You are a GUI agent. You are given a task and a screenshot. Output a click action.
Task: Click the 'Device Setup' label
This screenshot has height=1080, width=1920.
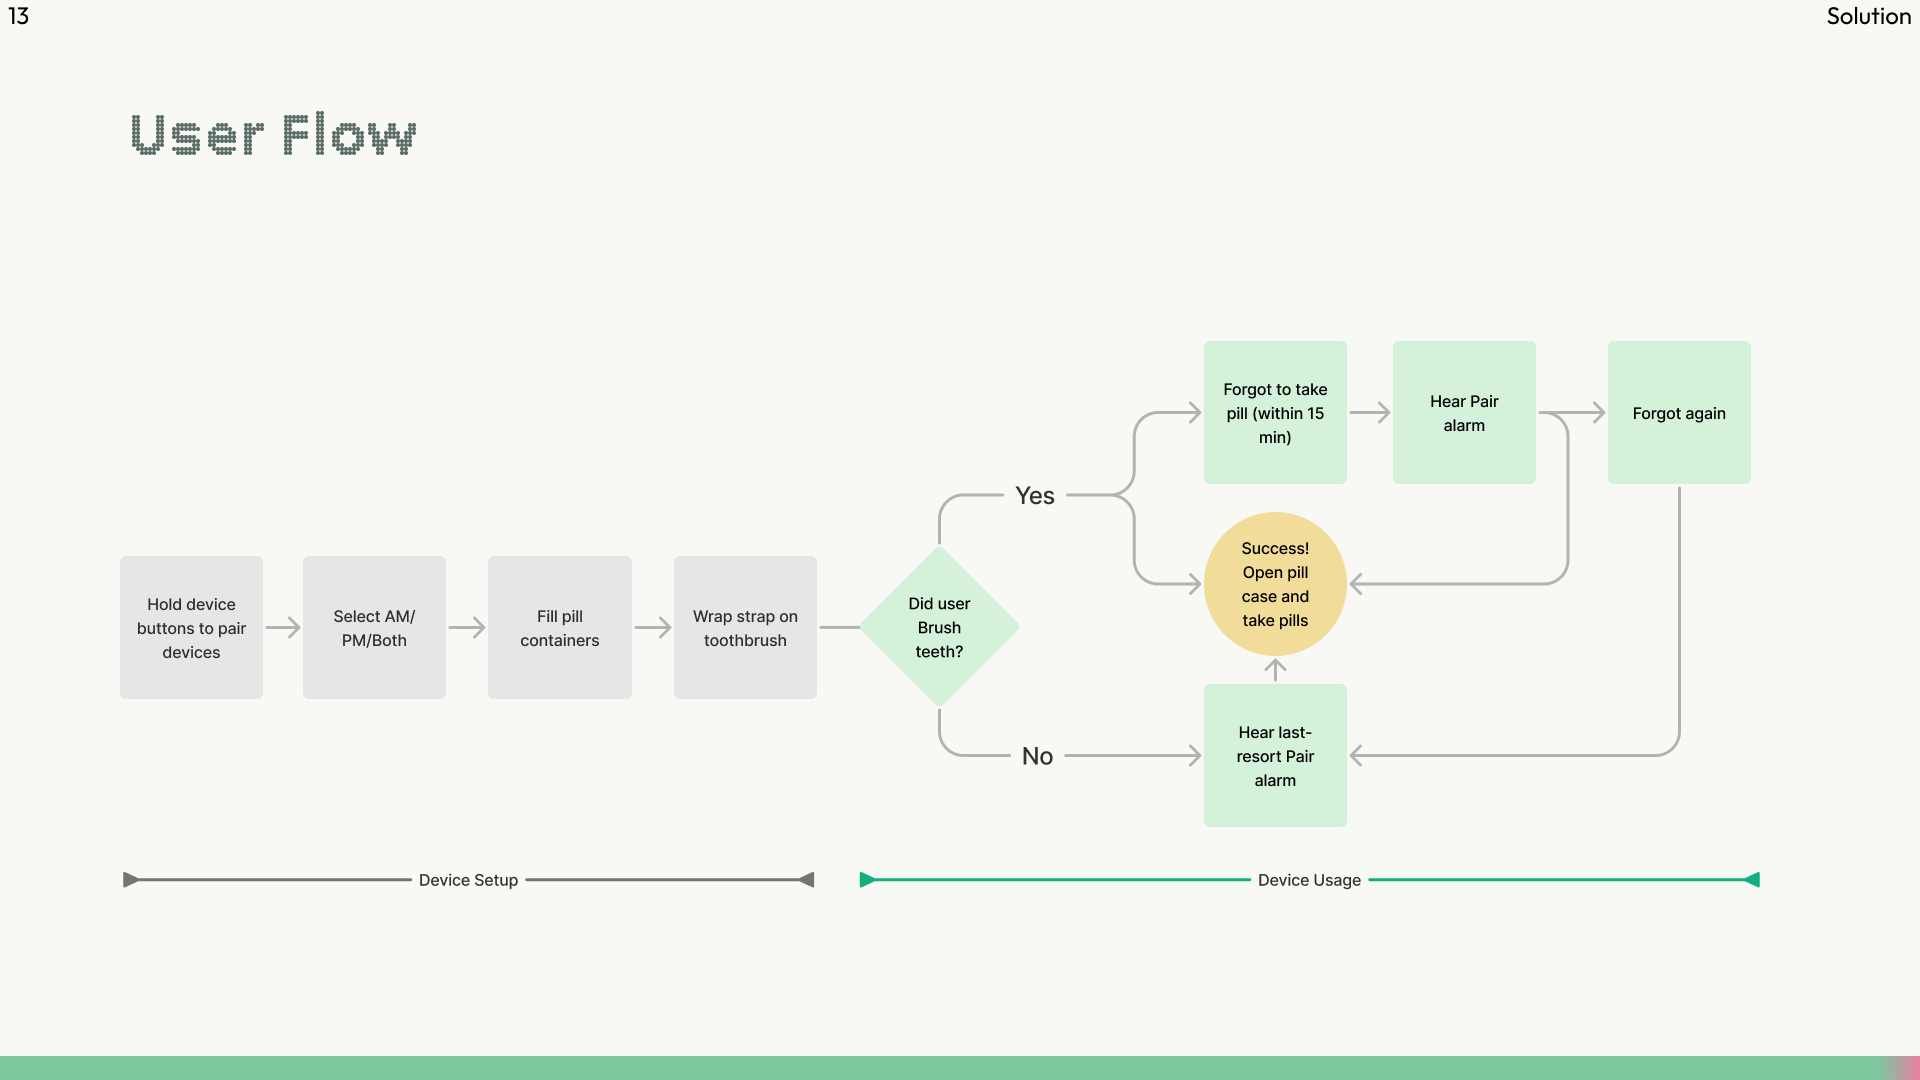click(468, 880)
